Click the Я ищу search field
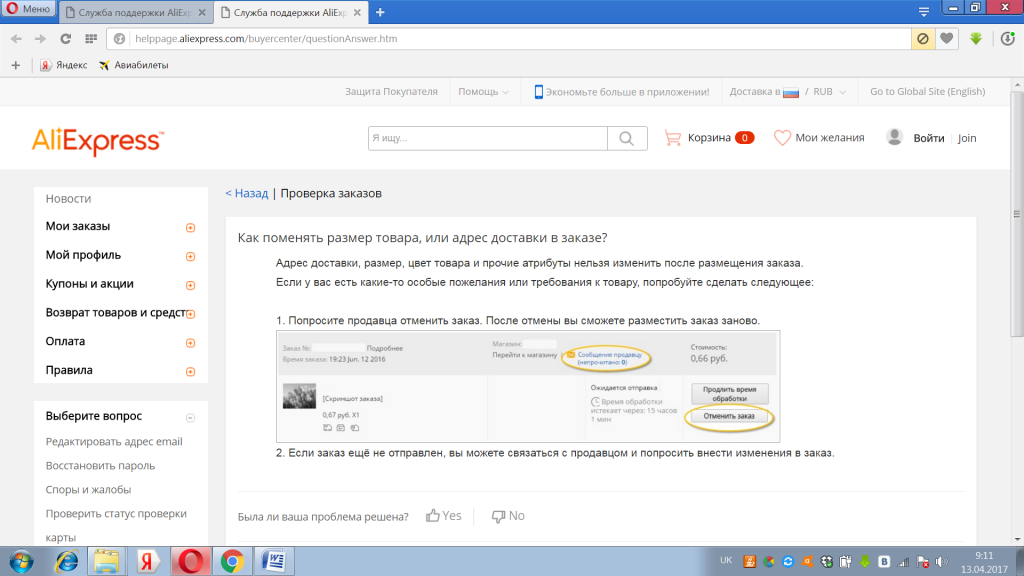The width and height of the screenshot is (1024, 576). pos(487,138)
